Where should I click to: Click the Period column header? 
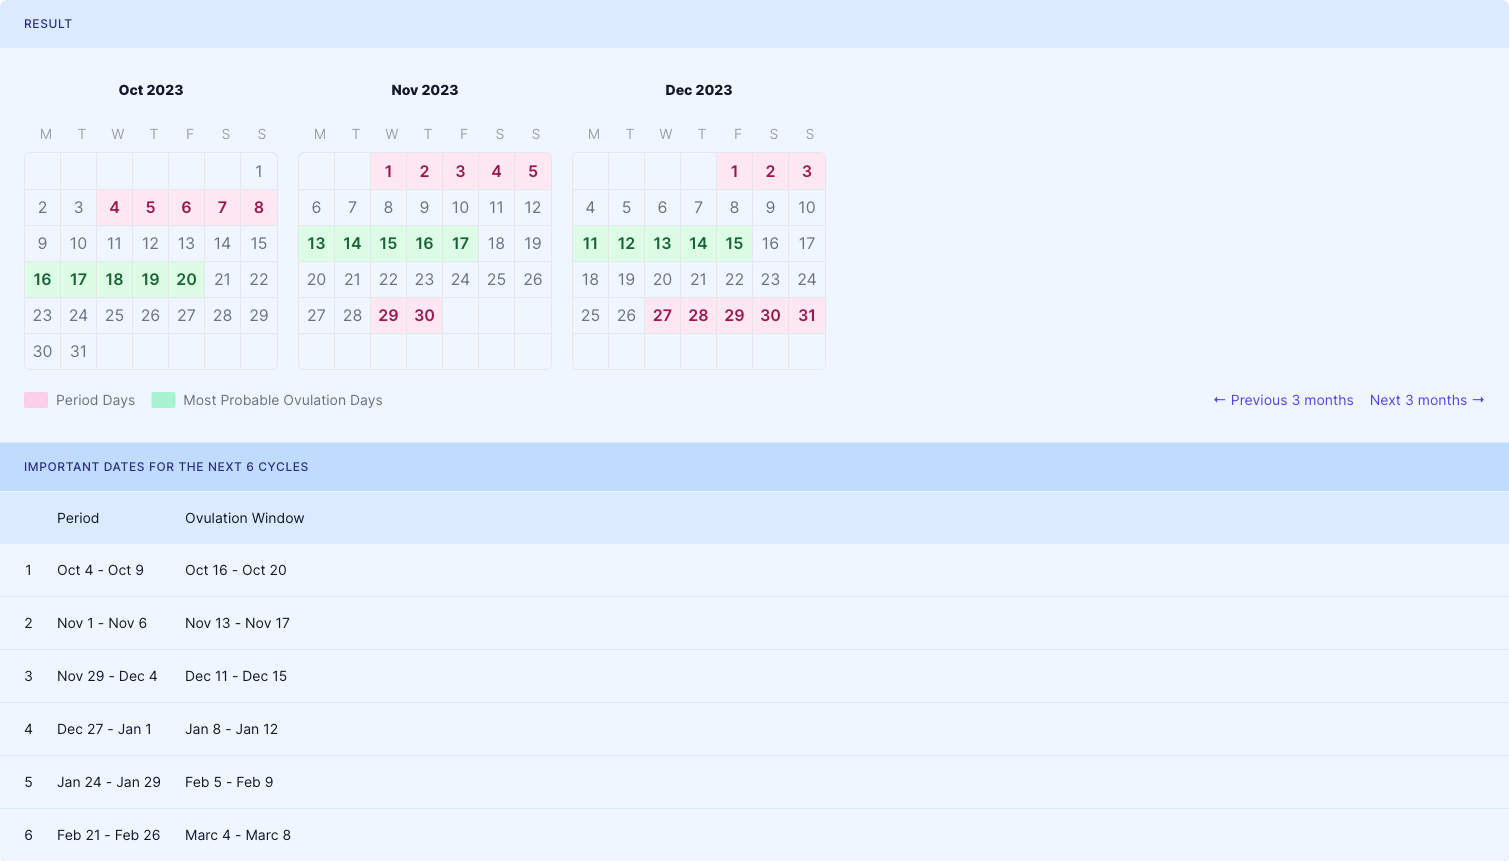coord(78,518)
